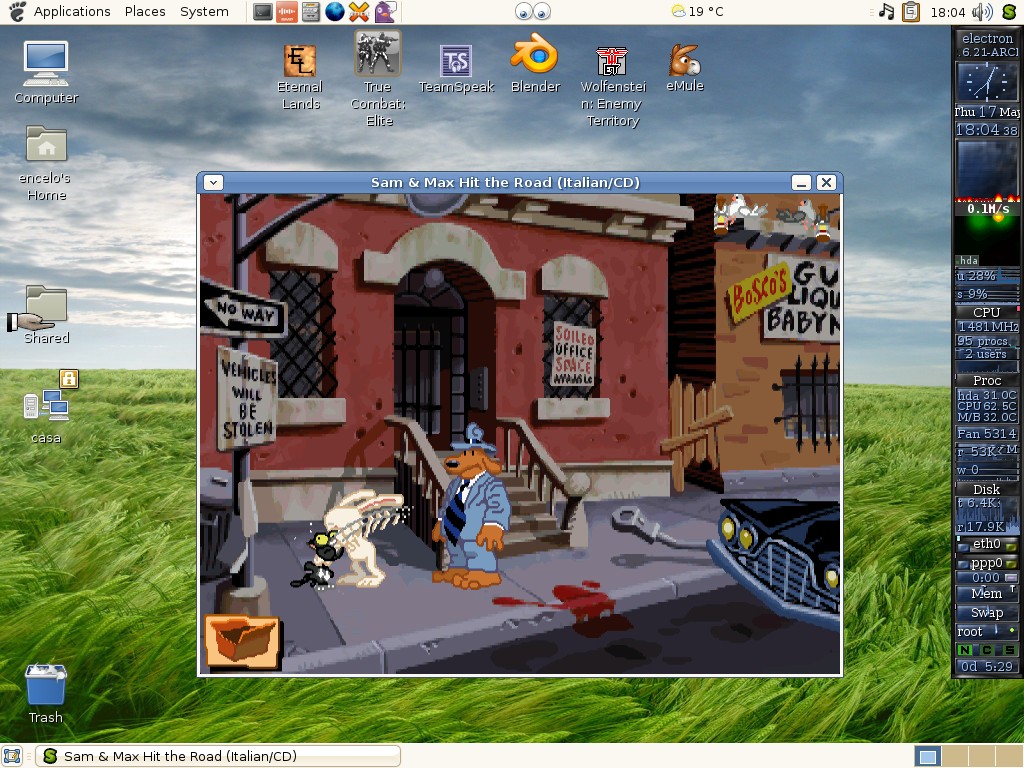Click the '1481MHz' CPU frequency reading
The image size is (1024, 768).
tap(987, 327)
